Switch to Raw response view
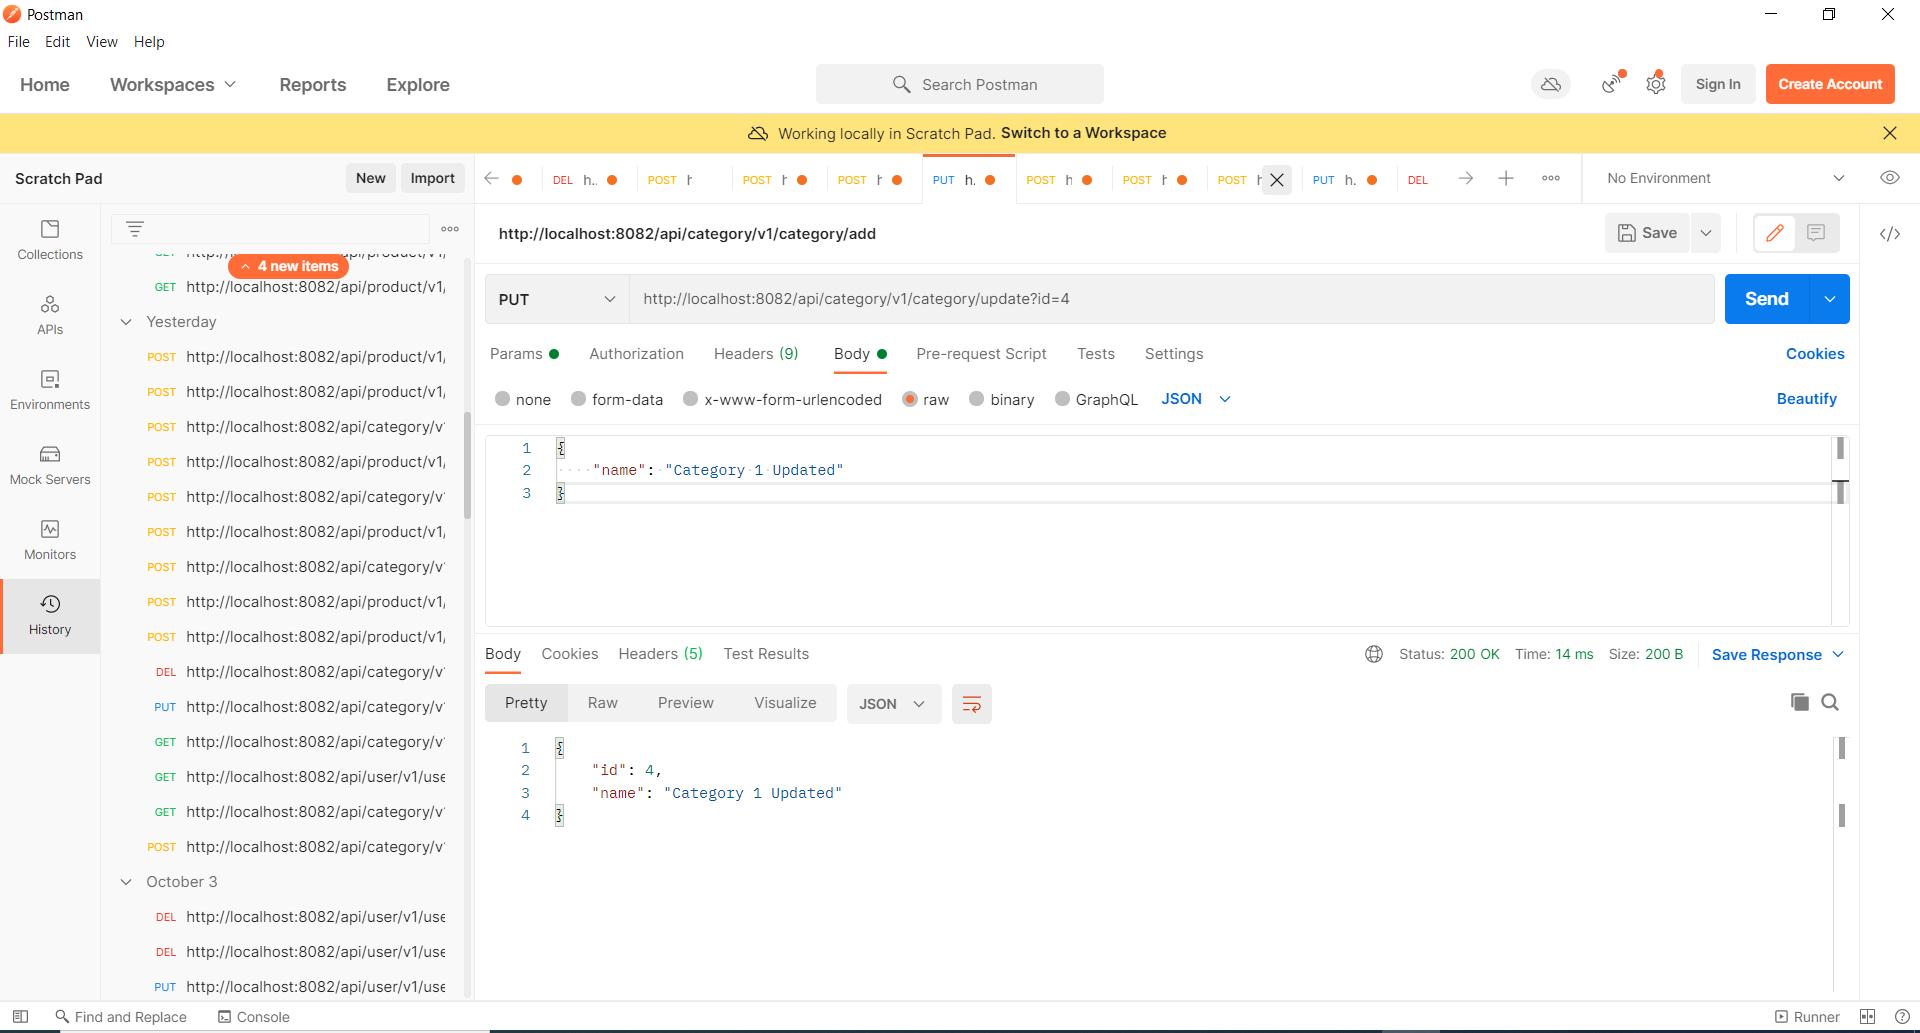 (x=602, y=703)
